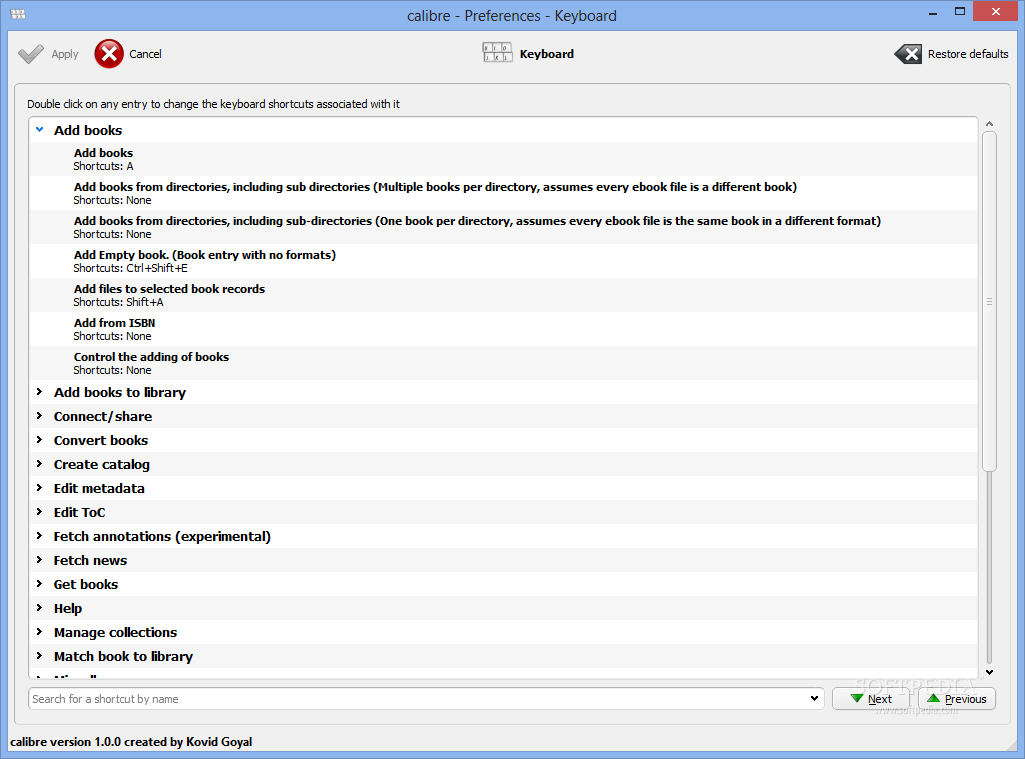This screenshot has width=1025, height=759.
Task: Click the green Apply checkmark icon
Action: [31, 54]
